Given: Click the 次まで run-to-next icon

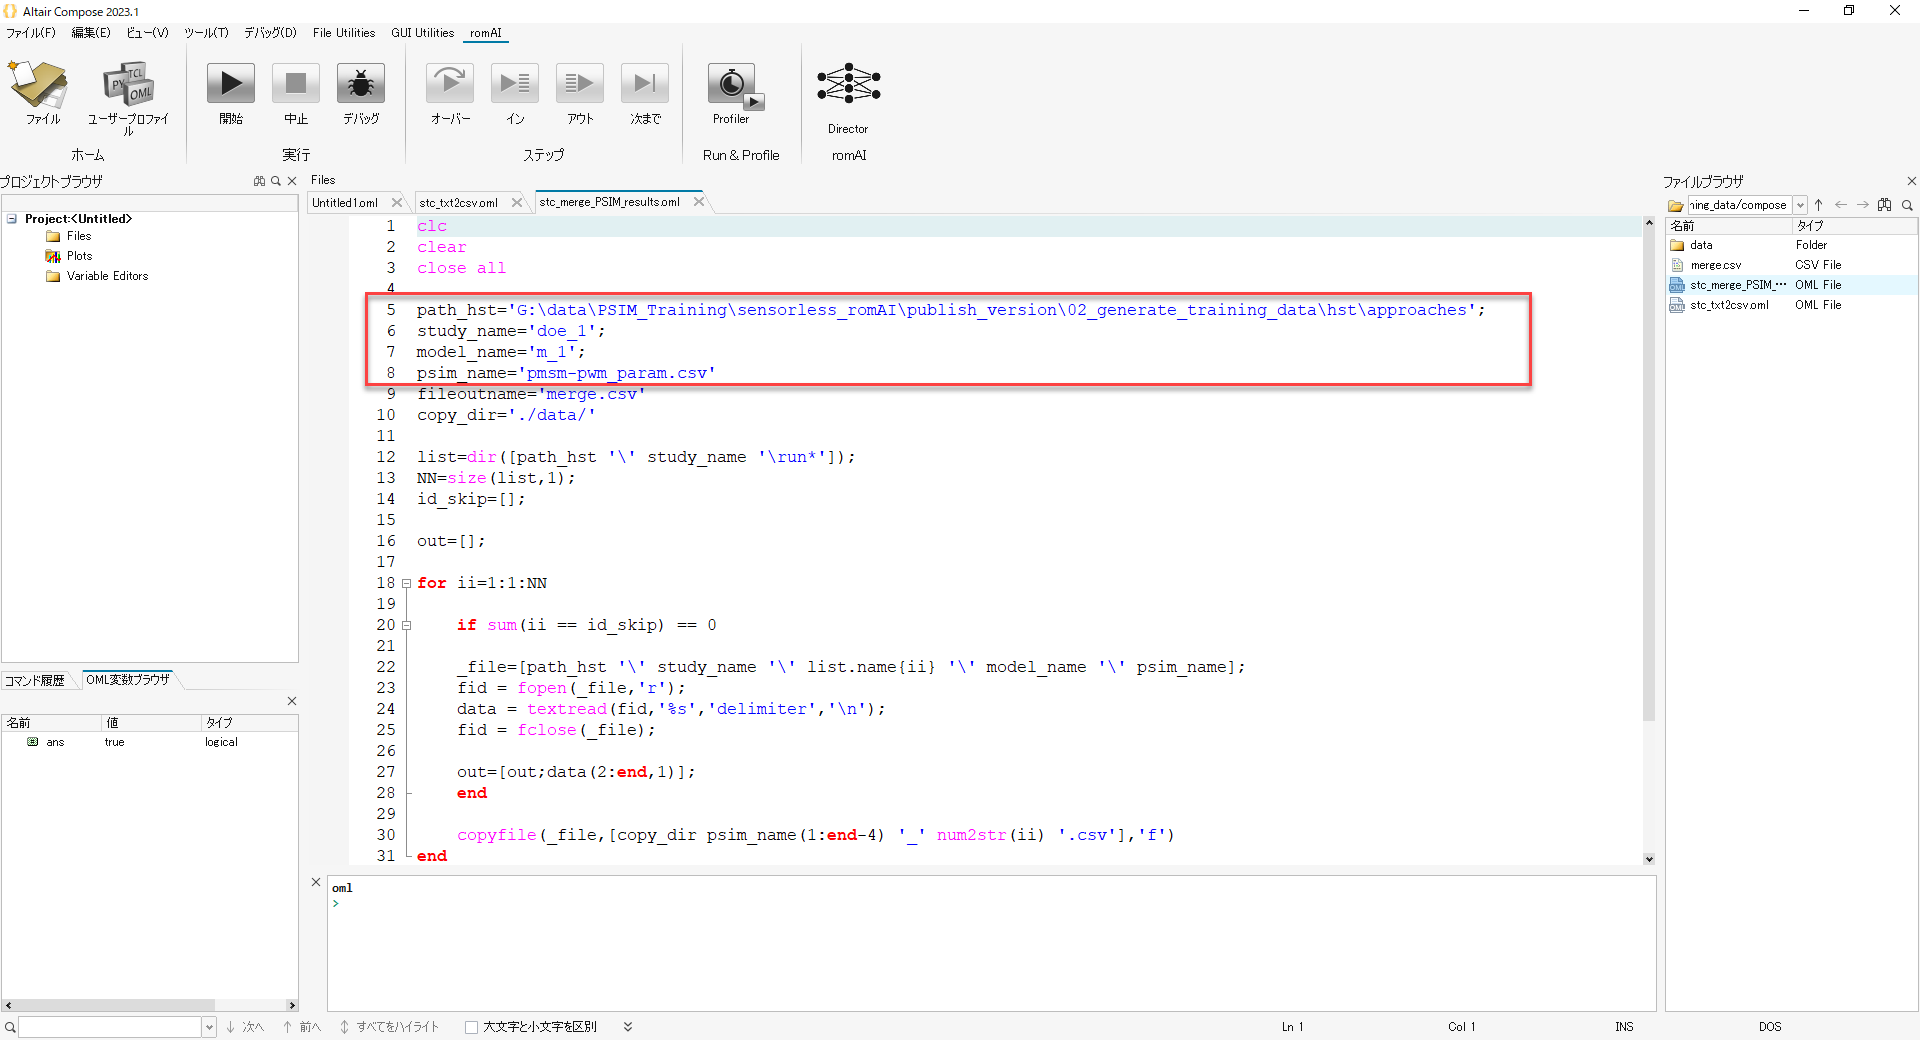Looking at the screenshot, I should click(645, 85).
